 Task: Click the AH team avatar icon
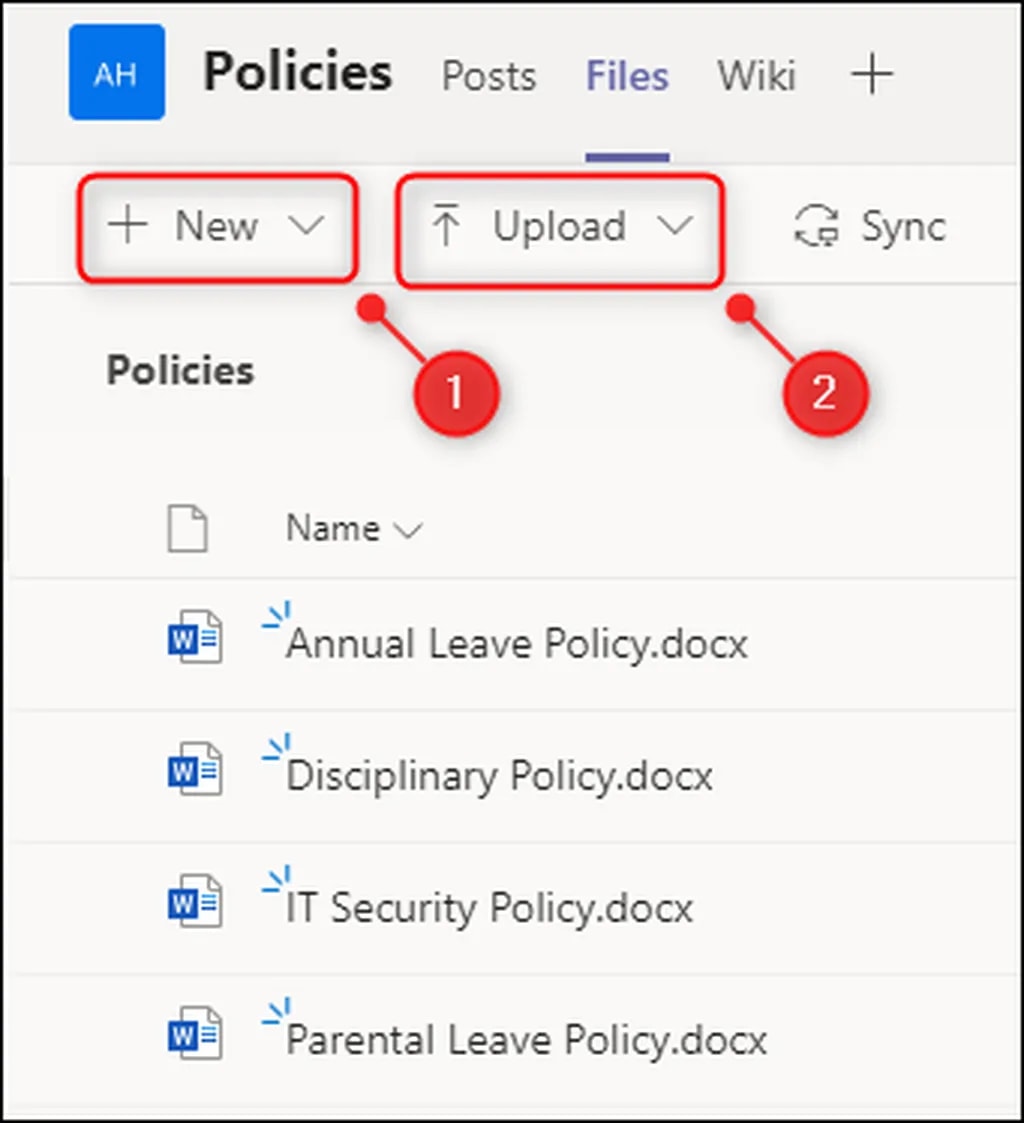tap(116, 75)
